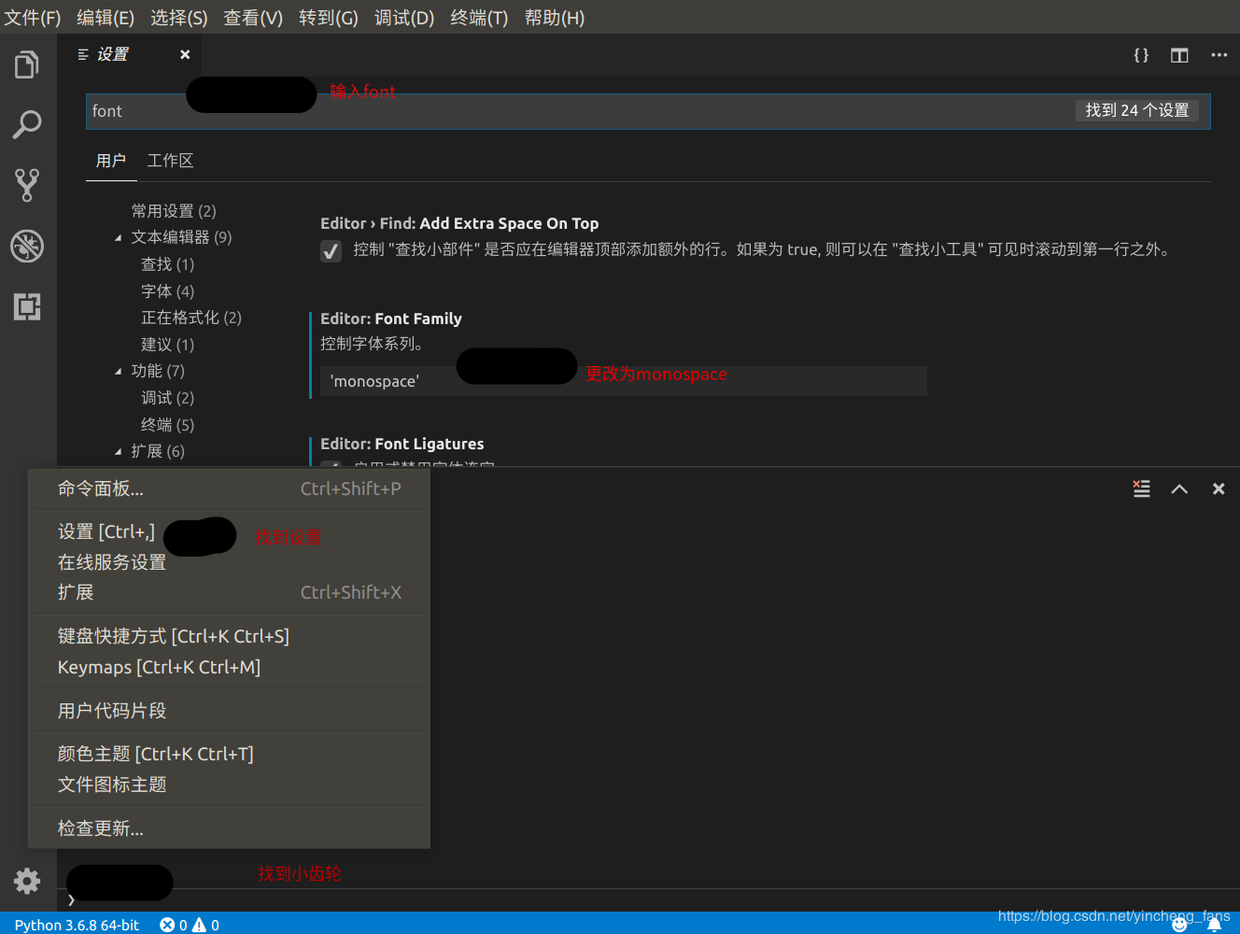Select 查找 (1) in settings tree
The image size is (1240, 934).
167,264
